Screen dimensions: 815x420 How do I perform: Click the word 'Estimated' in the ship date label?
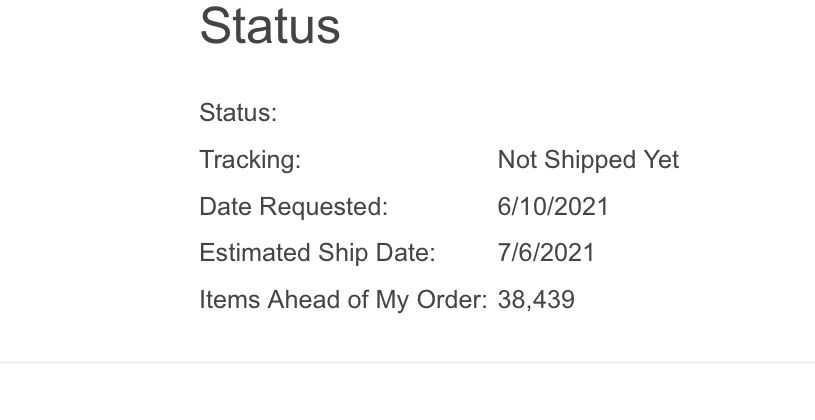tap(255, 253)
